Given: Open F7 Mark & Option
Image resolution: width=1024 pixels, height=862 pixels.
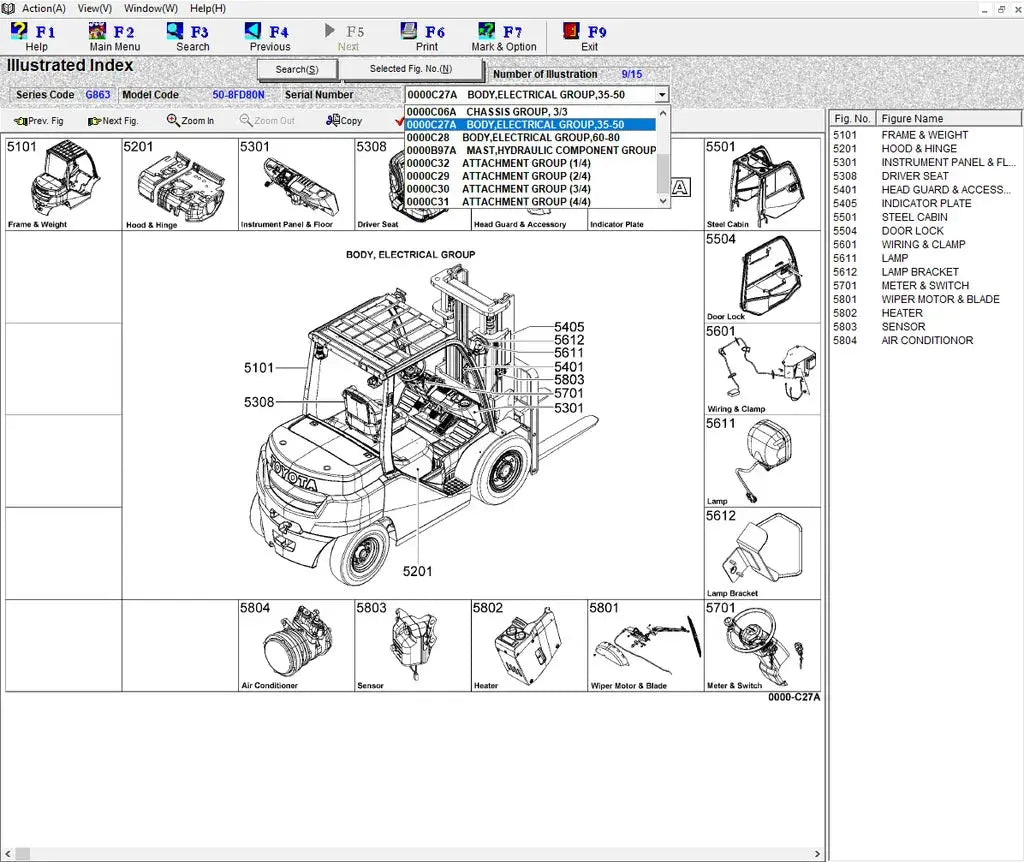Looking at the screenshot, I should click(x=504, y=36).
